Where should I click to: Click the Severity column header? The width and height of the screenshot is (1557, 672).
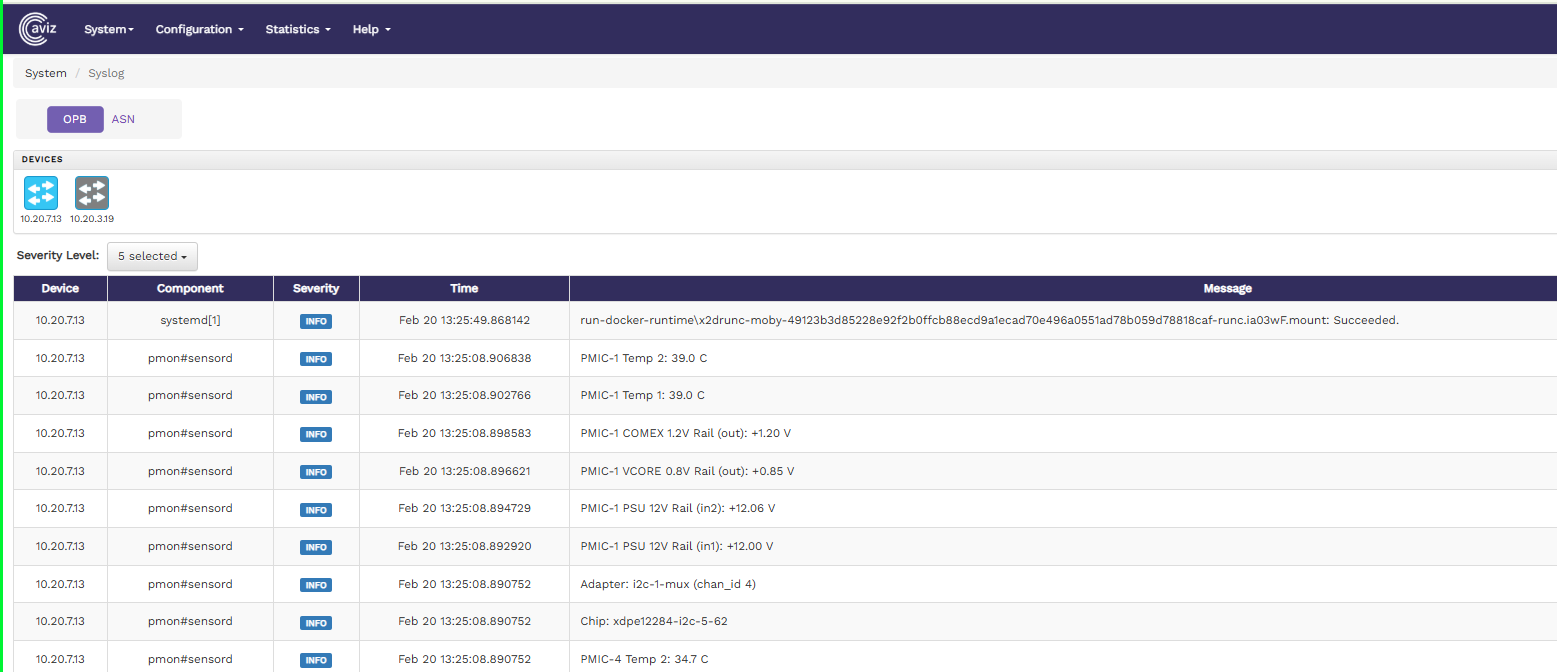point(316,288)
